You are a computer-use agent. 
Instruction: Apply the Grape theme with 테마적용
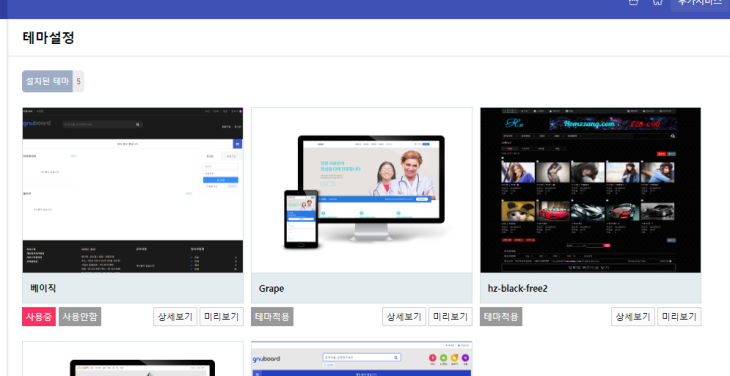coord(272,316)
